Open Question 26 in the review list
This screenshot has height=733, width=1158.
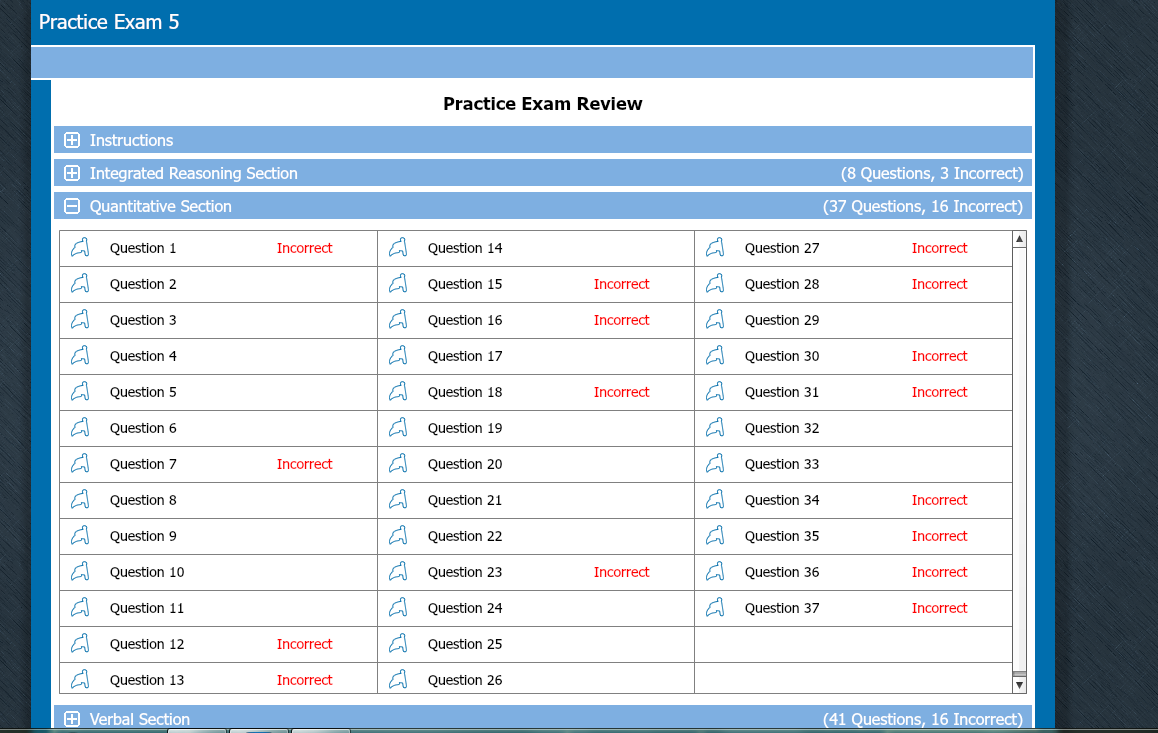point(465,680)
